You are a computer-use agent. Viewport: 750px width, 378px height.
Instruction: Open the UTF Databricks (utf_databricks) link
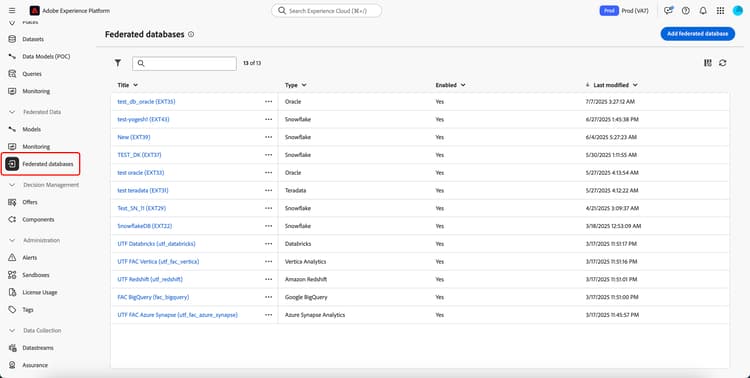coord(156,244)
